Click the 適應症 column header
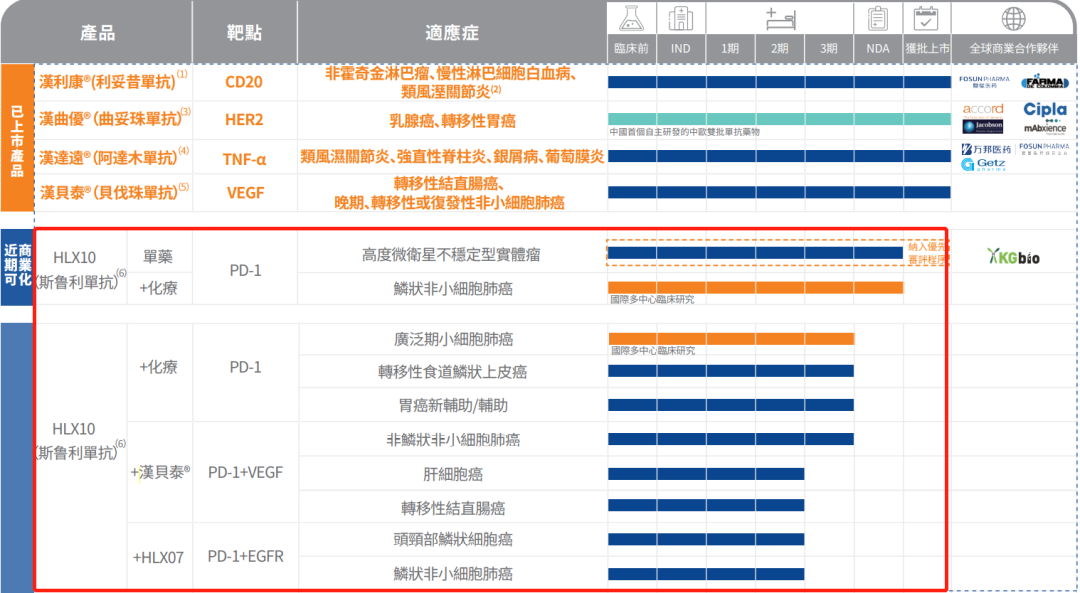This screenshot has height=593, width=1080. point(452,32)
